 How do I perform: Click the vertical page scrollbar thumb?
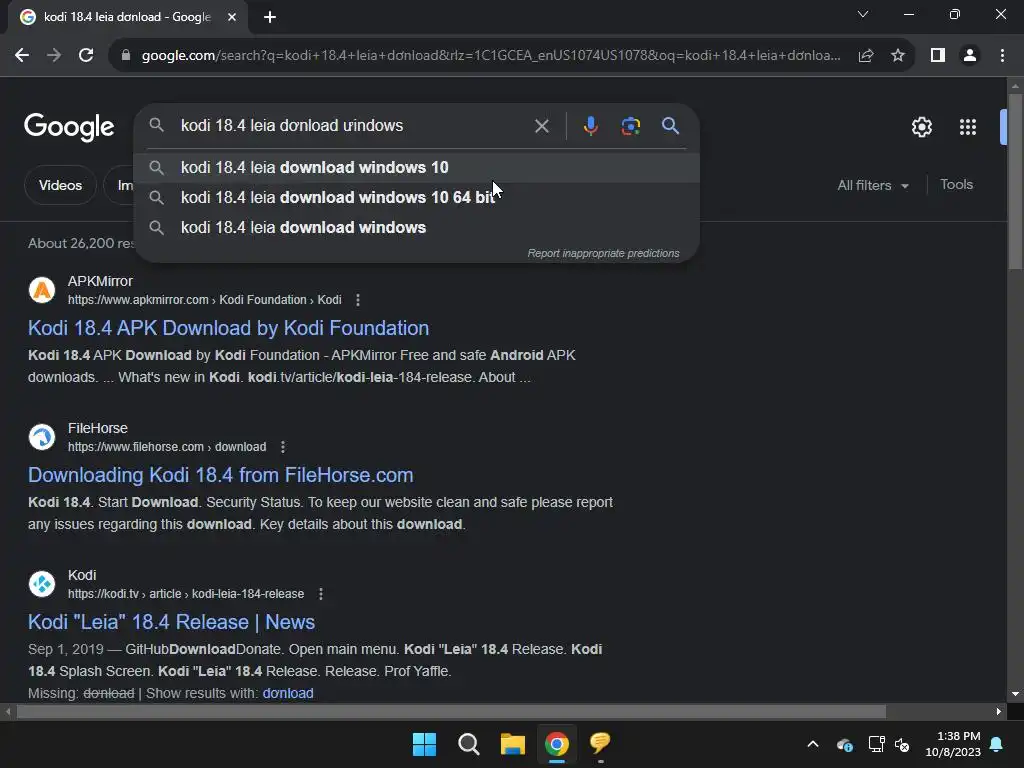click(x=1015, y=181)
